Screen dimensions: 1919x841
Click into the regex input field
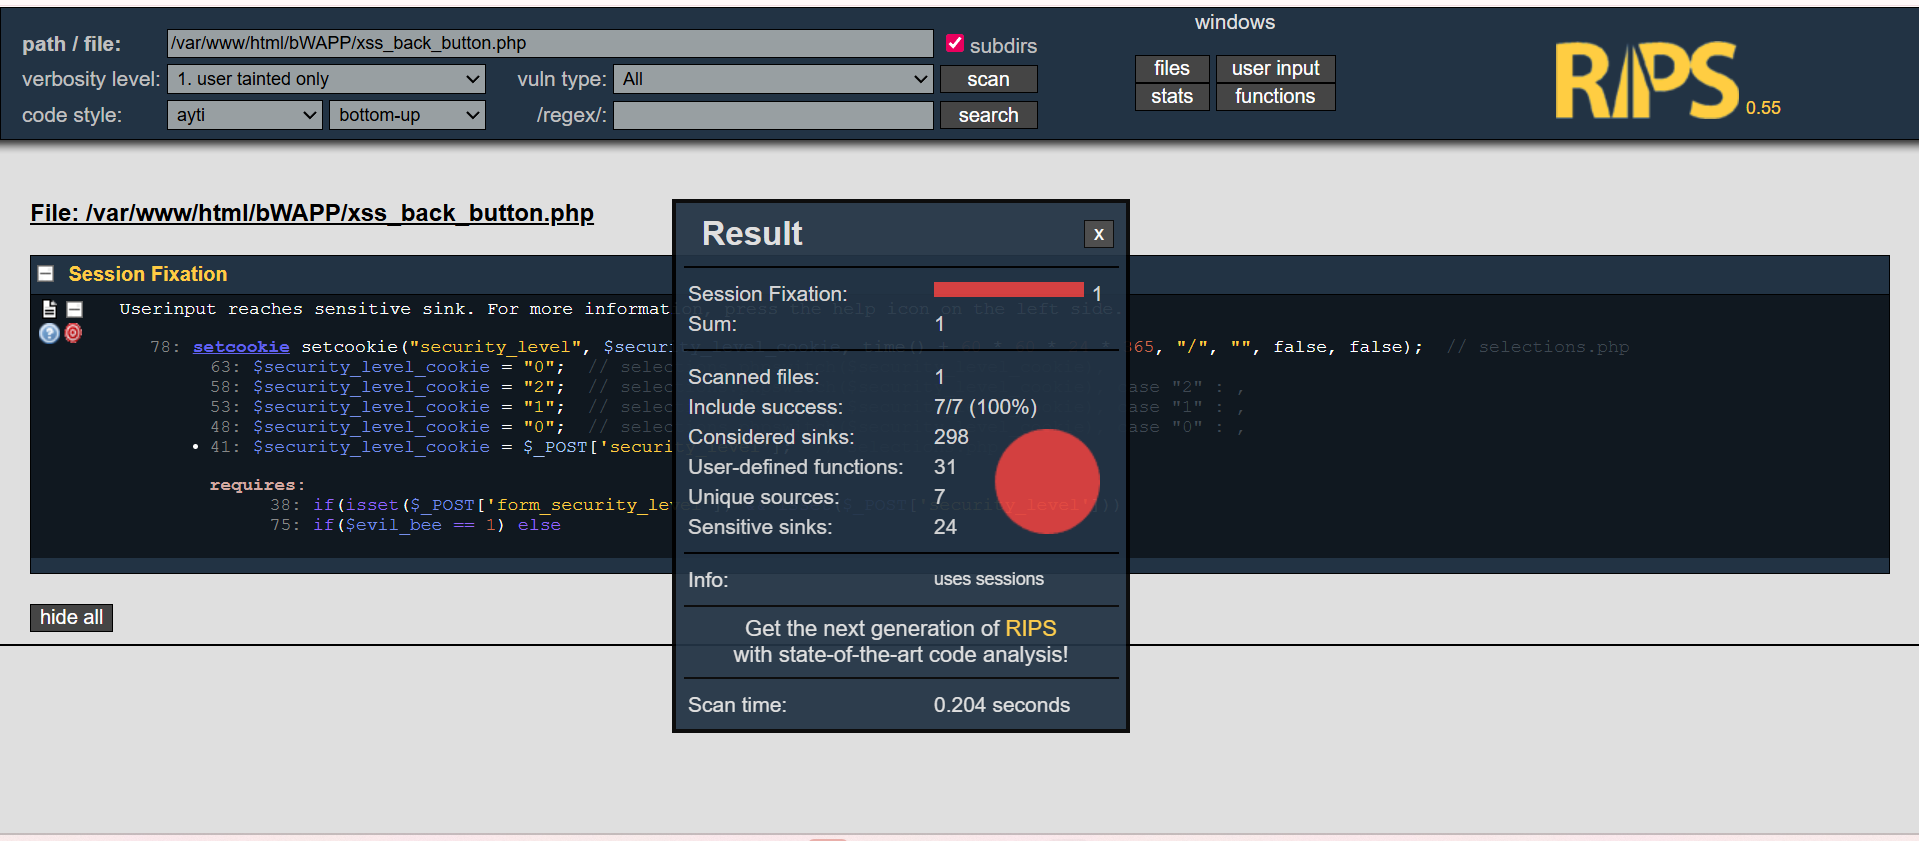click(x=773, y=116)
